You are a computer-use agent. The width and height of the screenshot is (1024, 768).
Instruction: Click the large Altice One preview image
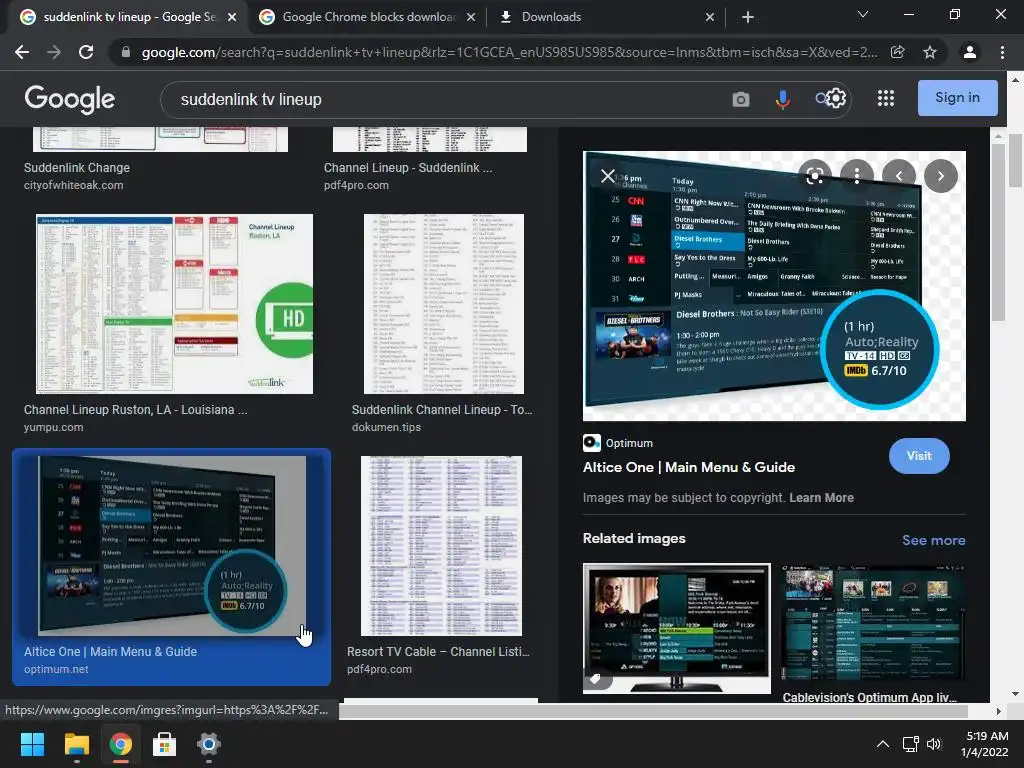pyautogui.click(x=774, y=286)
